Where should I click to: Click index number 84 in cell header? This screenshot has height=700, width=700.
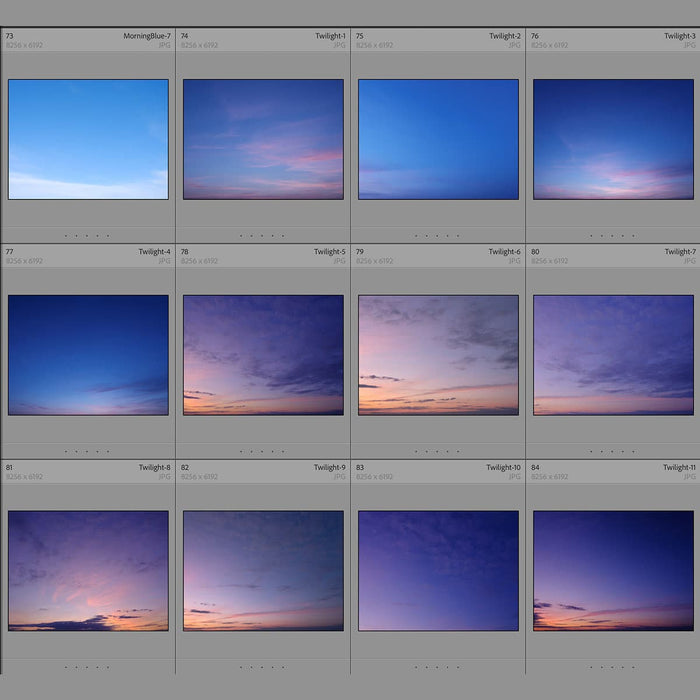(x=535, y=467)
